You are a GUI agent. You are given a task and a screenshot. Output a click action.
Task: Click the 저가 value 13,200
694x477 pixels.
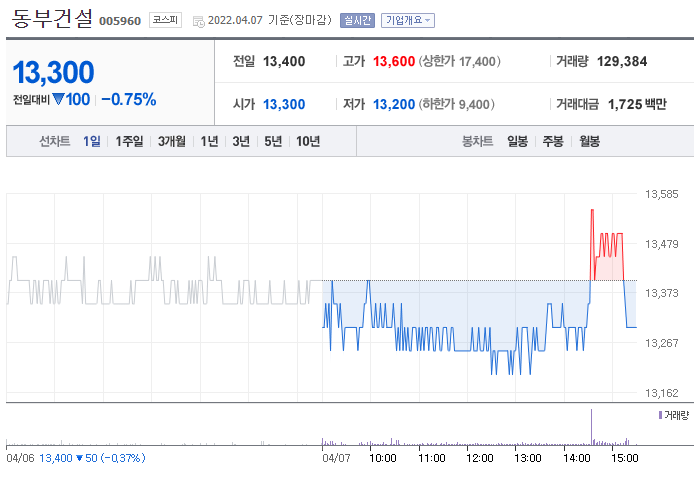[394, 104]
